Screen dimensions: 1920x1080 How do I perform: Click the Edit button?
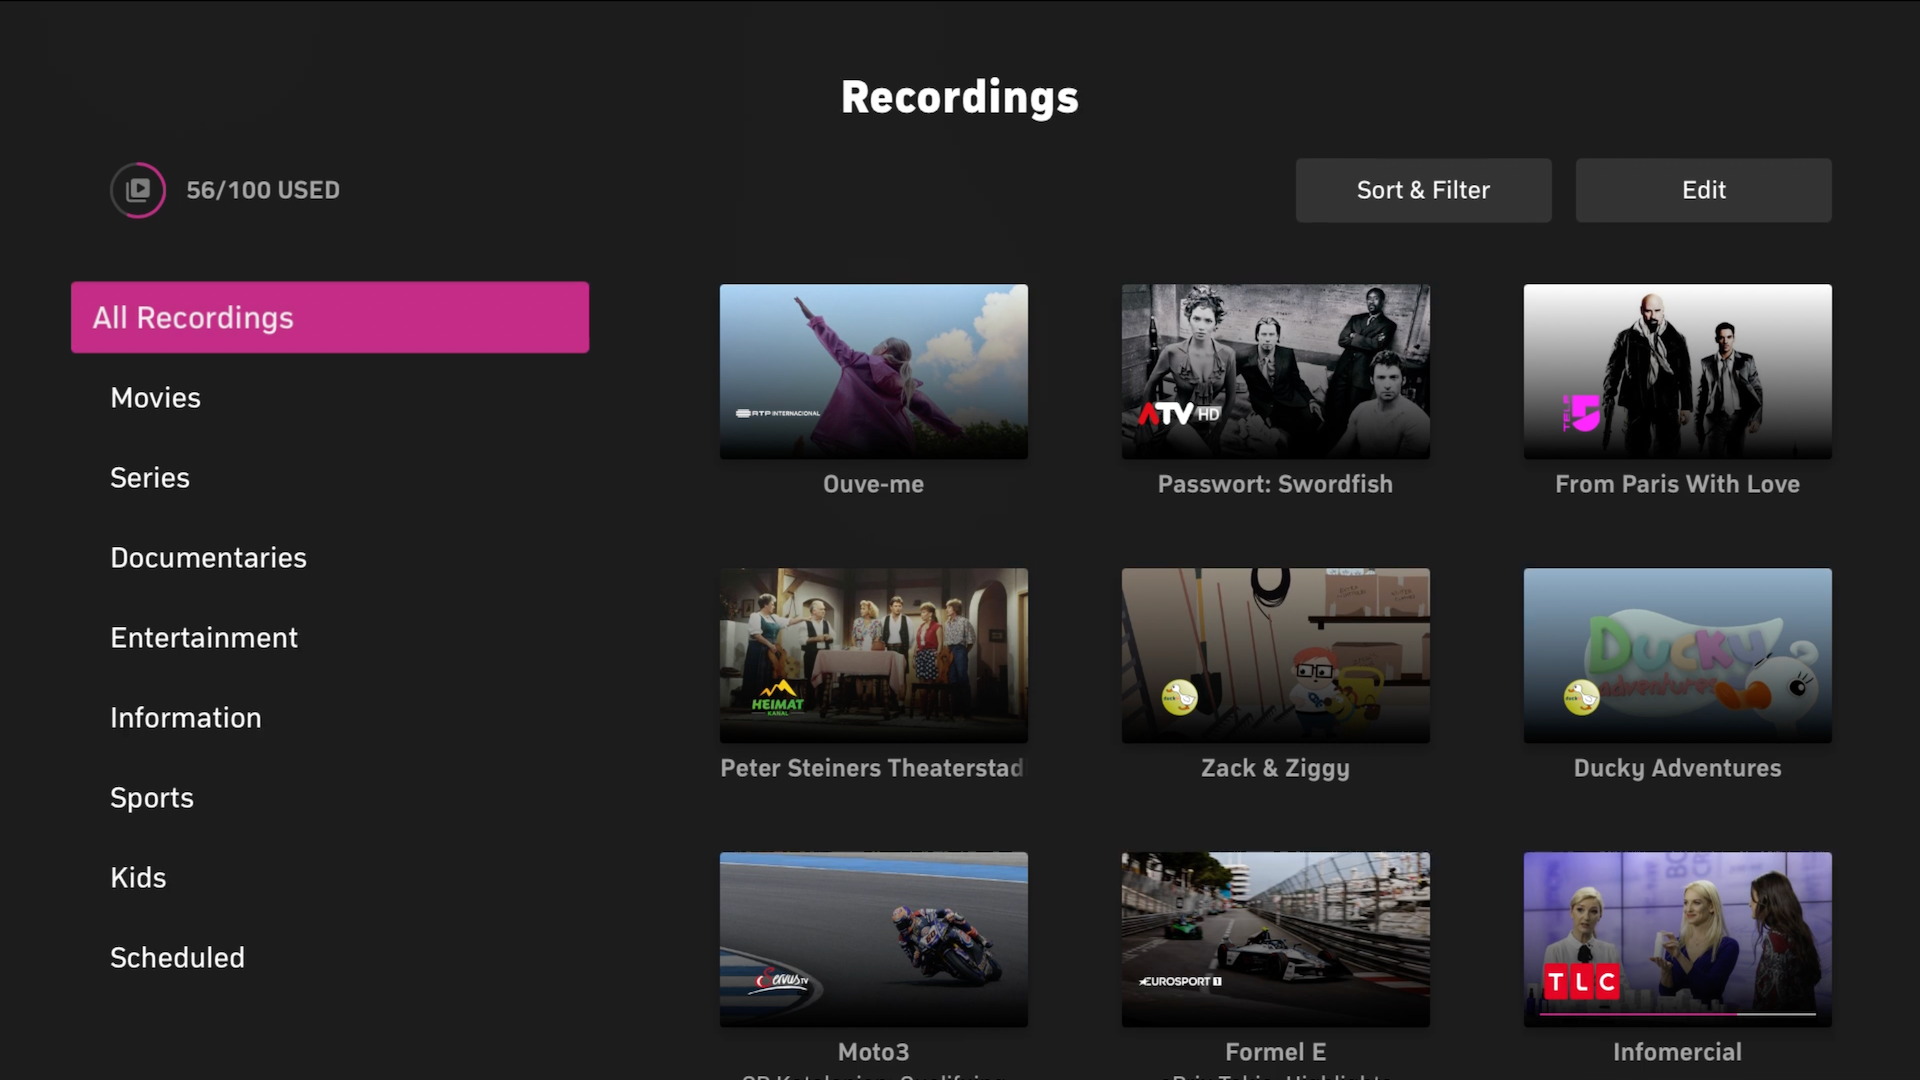(x=1703, y=190)
